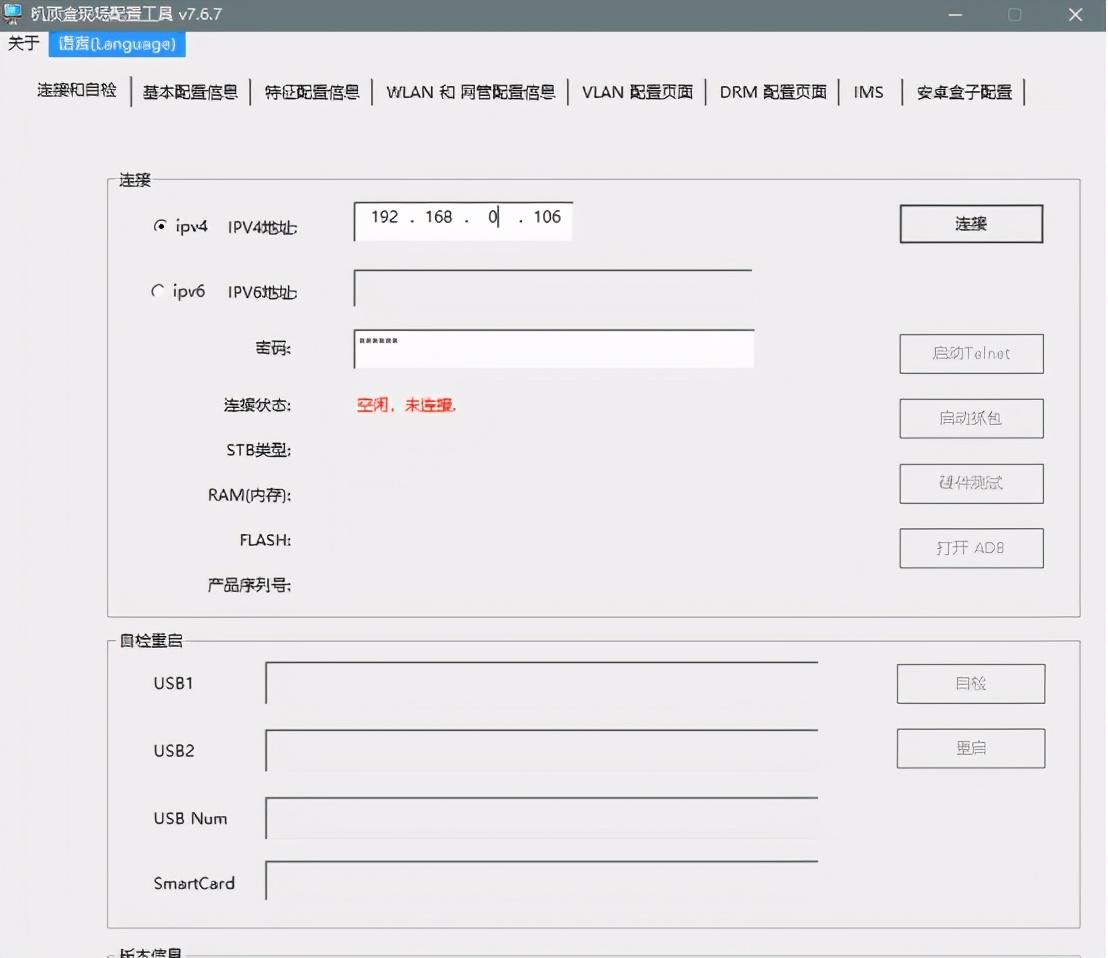
Task: Open the 关于 menu
Action: point(23,44)
